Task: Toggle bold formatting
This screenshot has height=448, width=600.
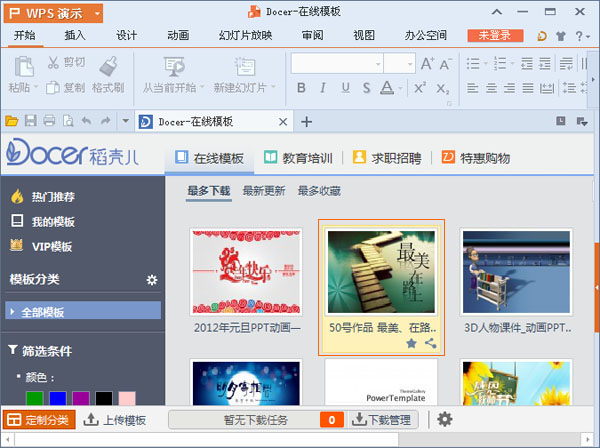Action: click(301, 88)
